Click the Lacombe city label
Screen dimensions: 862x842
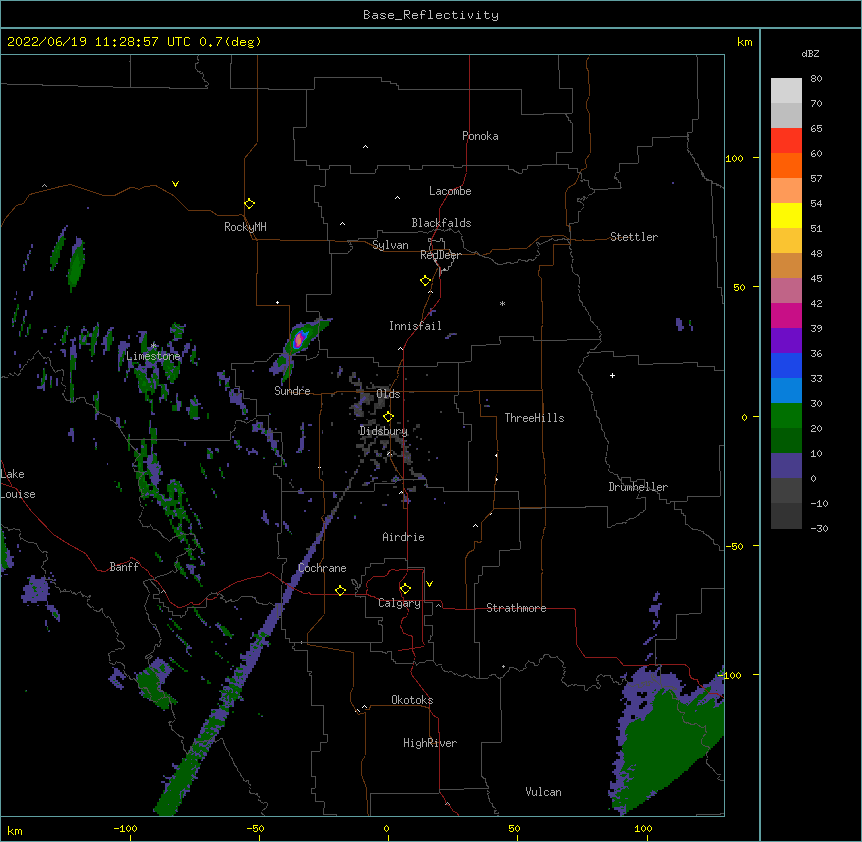coord(450,191)
